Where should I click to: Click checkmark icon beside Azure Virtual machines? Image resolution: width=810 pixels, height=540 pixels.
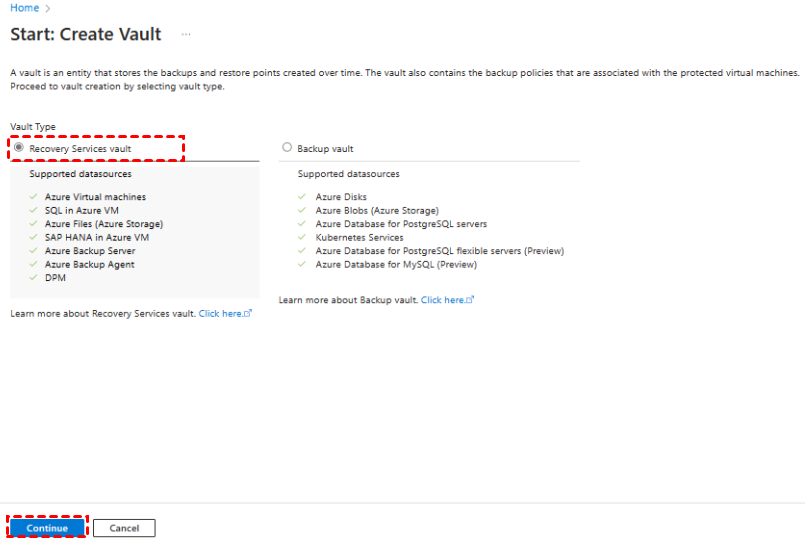tap(34, 197)
